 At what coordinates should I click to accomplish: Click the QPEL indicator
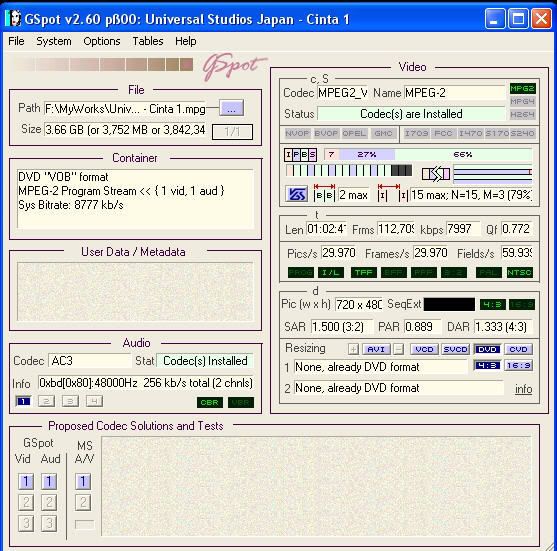(354, 133)
